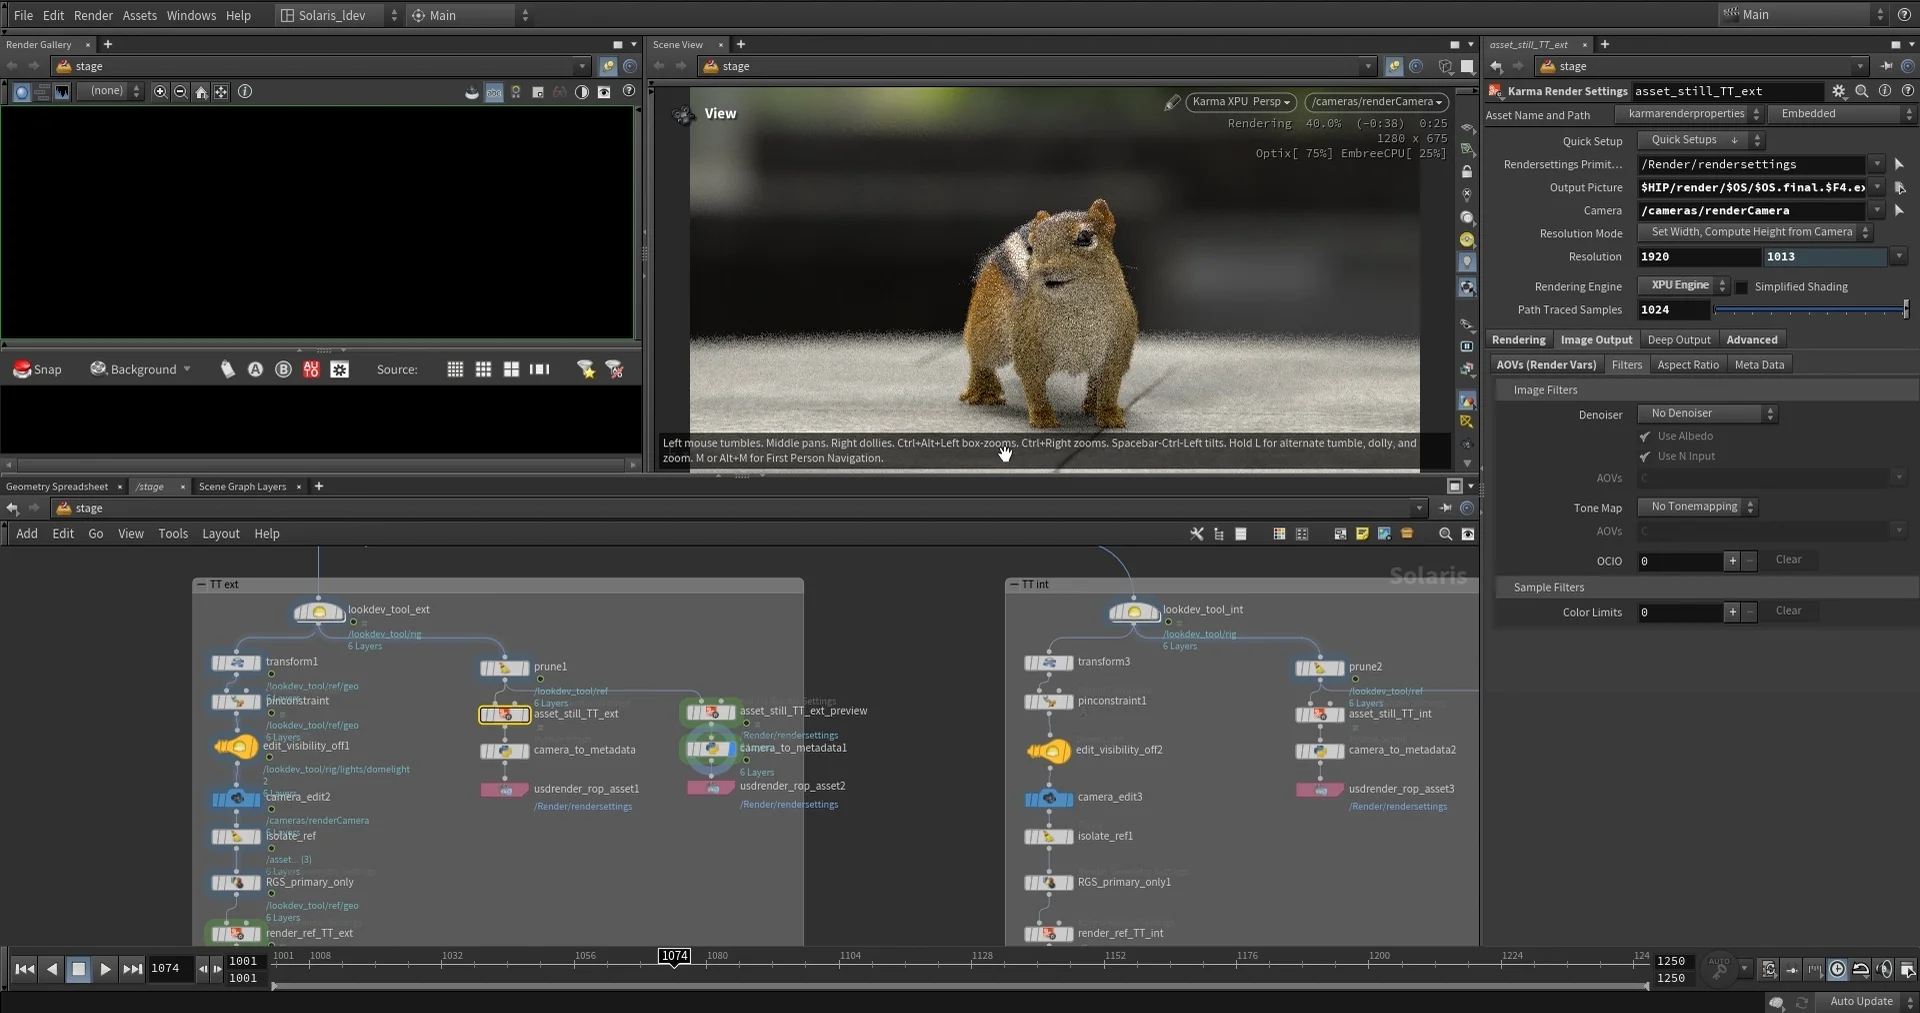This screenshot has width=1920, height=1013.
Task: Click the home view icon in Render Gallery
Action: 201,92
